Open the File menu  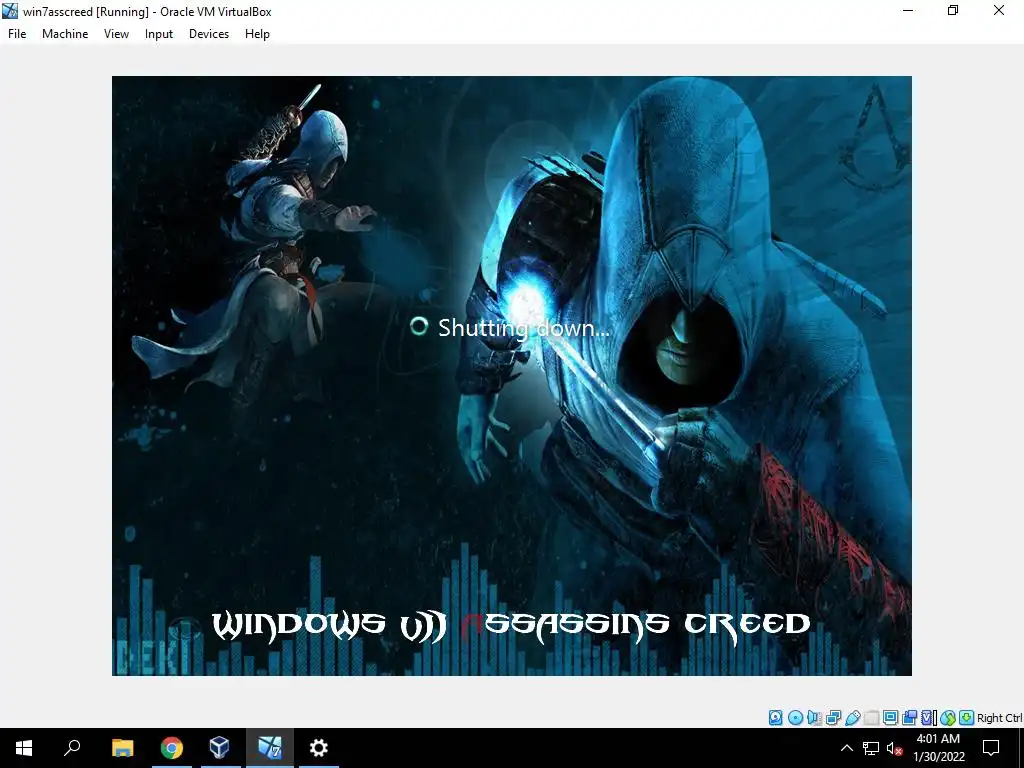tap(17, 34)
